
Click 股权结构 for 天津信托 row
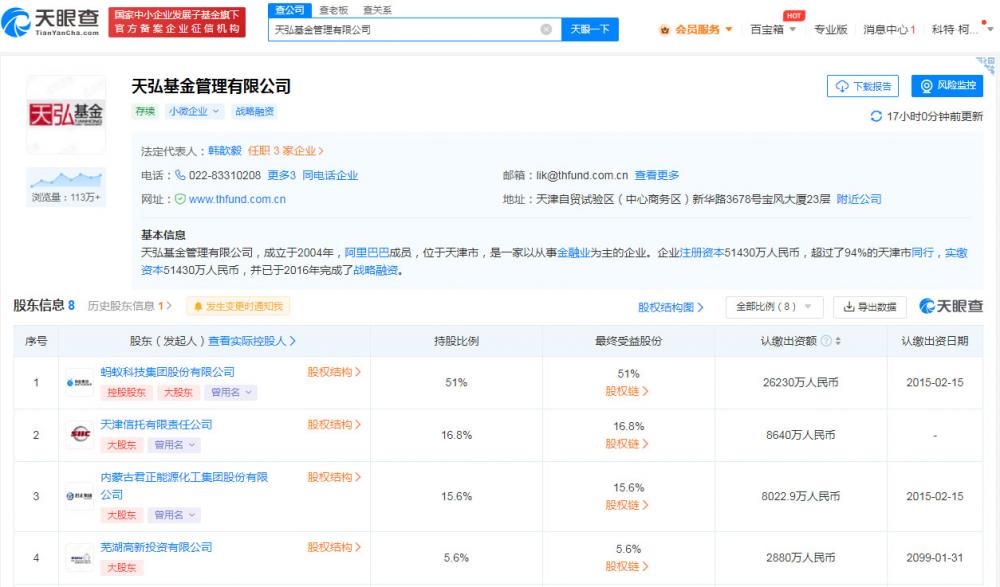point(334,424)
